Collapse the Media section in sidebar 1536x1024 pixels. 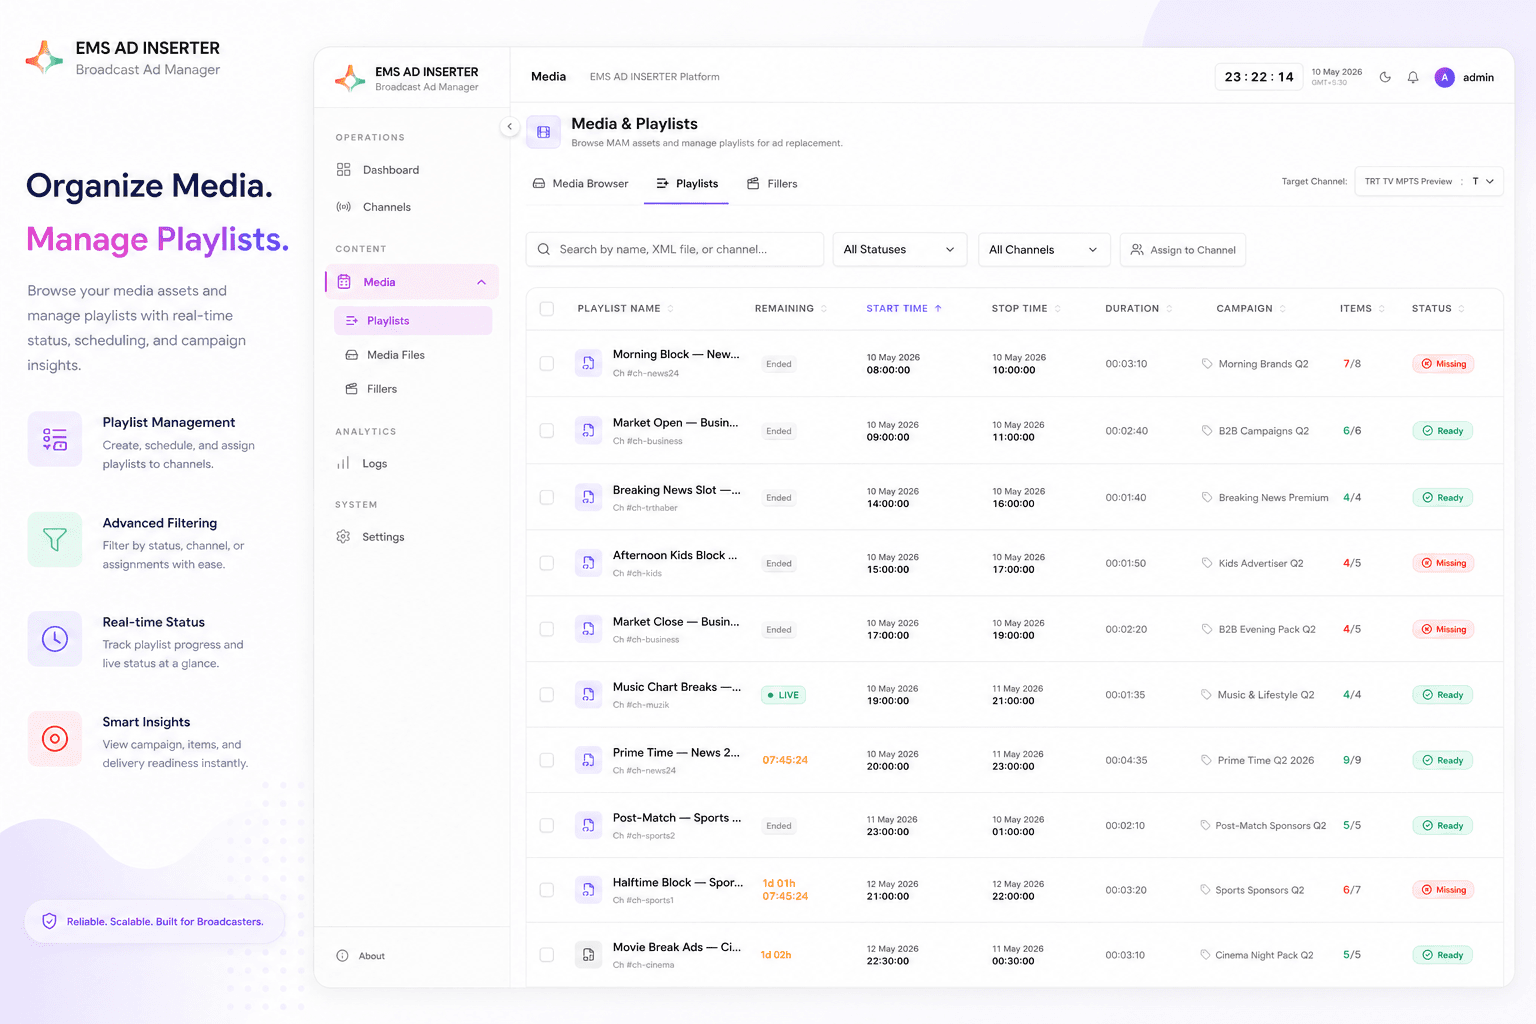click(x=481, y=282)
